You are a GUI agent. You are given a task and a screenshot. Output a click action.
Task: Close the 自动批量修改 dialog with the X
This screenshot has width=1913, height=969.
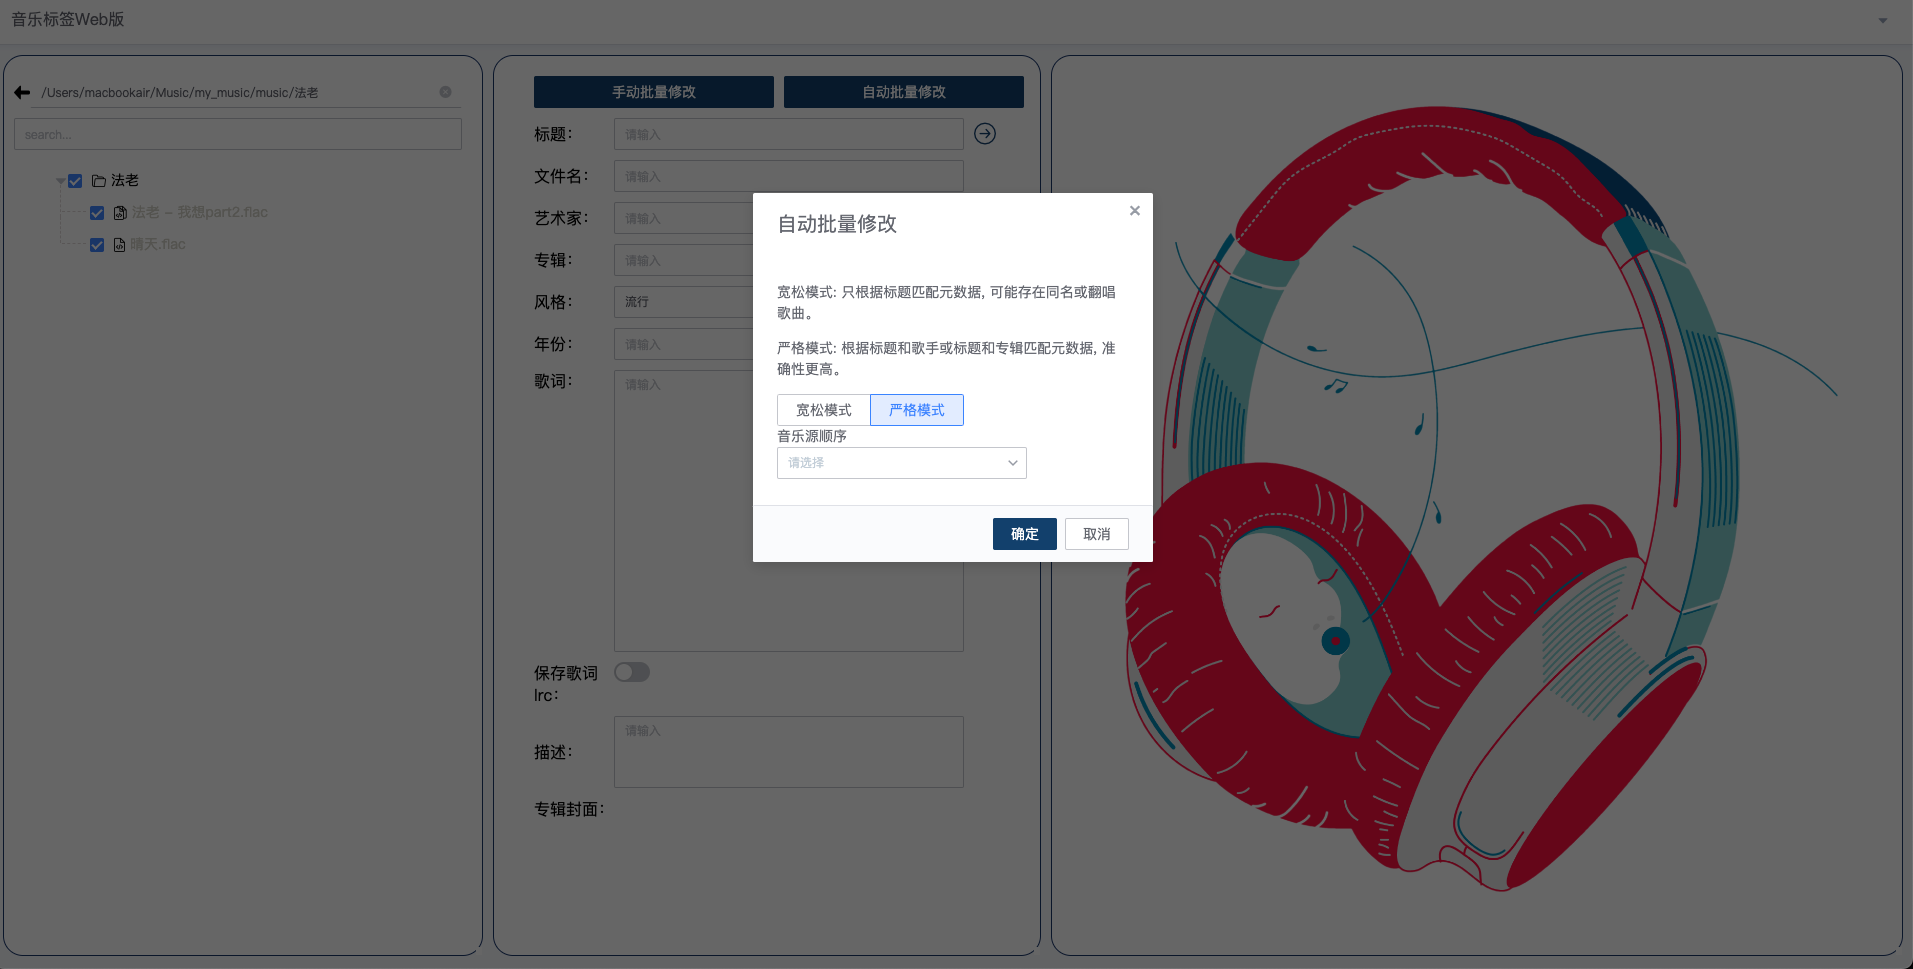[1135, 210]
